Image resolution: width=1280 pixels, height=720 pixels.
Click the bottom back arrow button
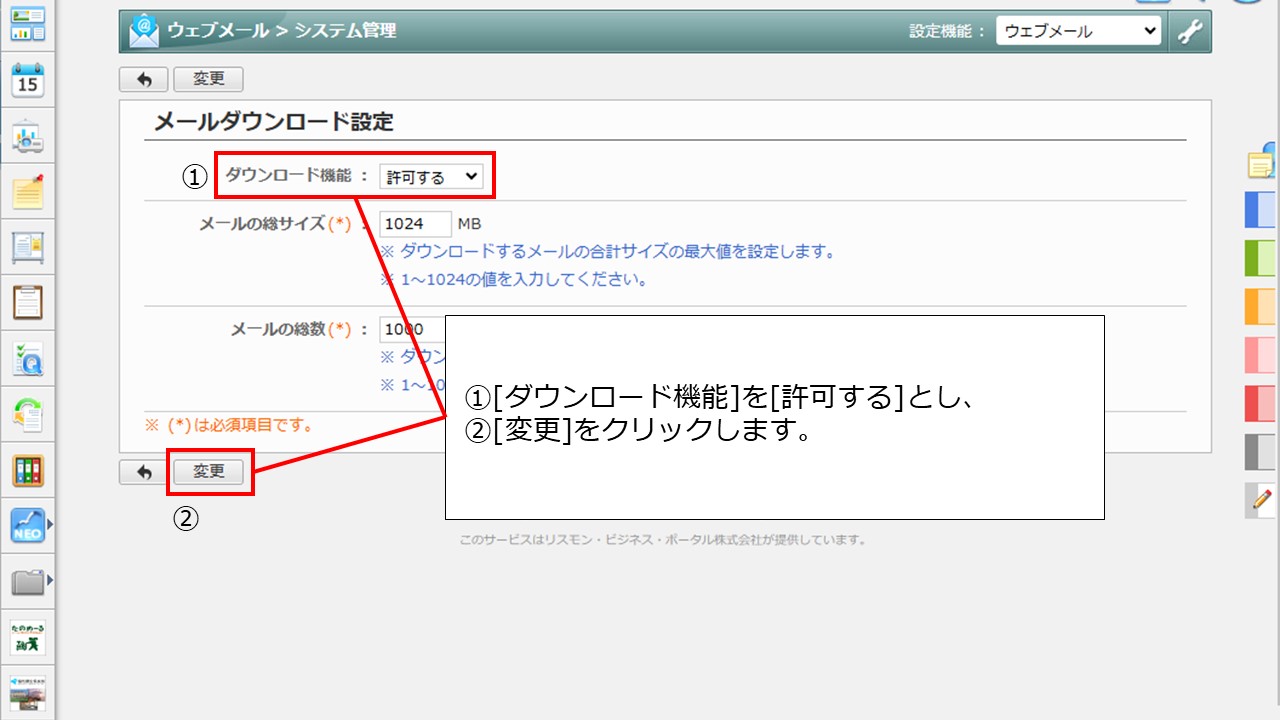pos(143,472)
